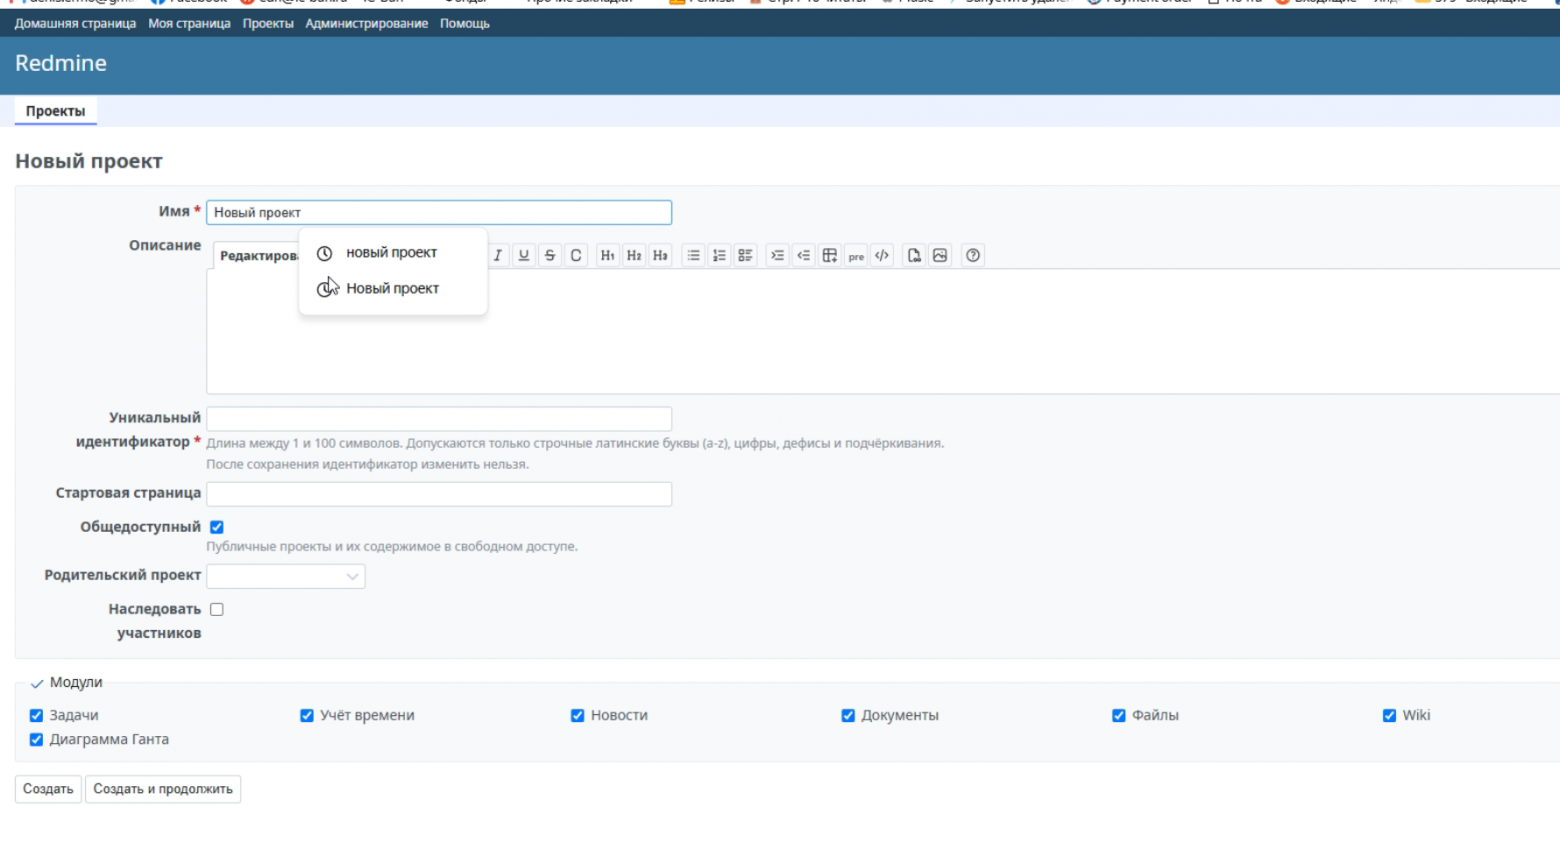The image size is (1560, 864).
Task: Open Моя страница in top menu
Action: click(x=189, y=23)
